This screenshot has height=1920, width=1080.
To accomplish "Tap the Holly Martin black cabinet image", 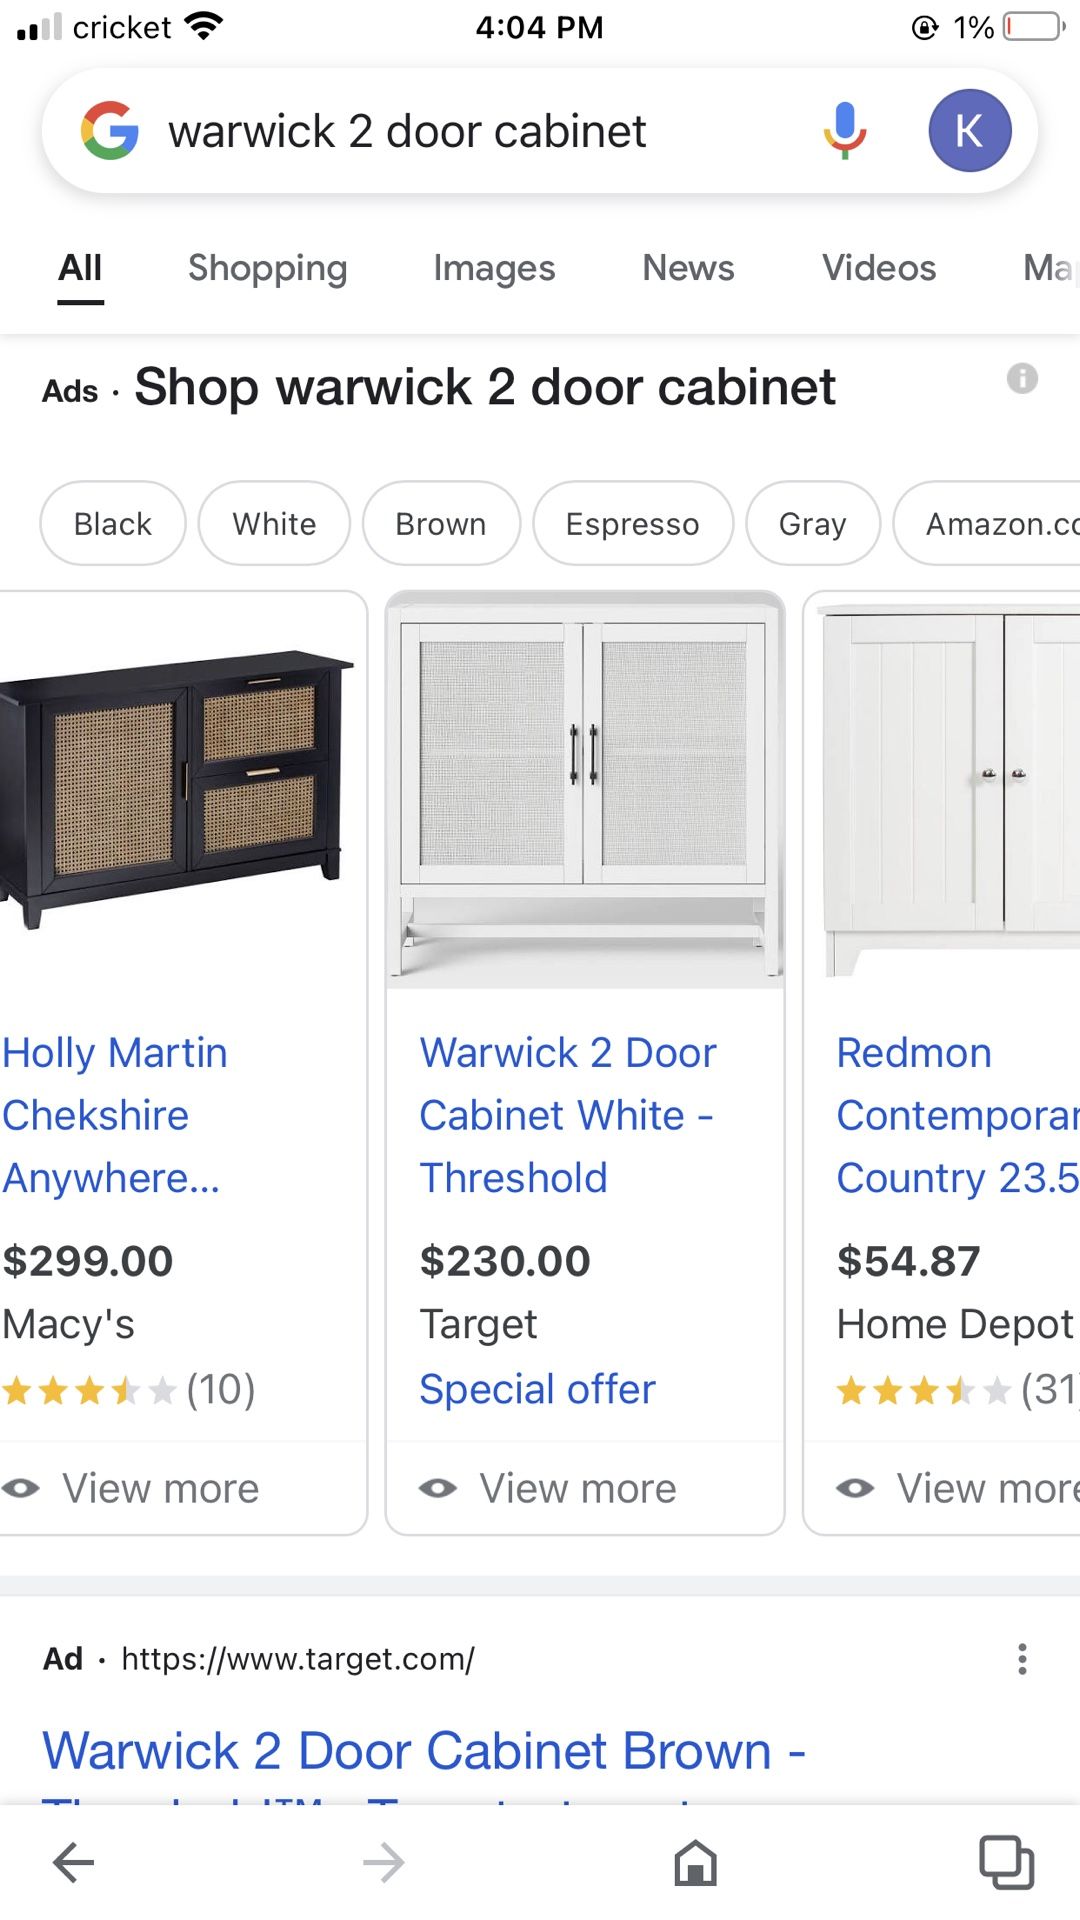I will coord(175,790).
